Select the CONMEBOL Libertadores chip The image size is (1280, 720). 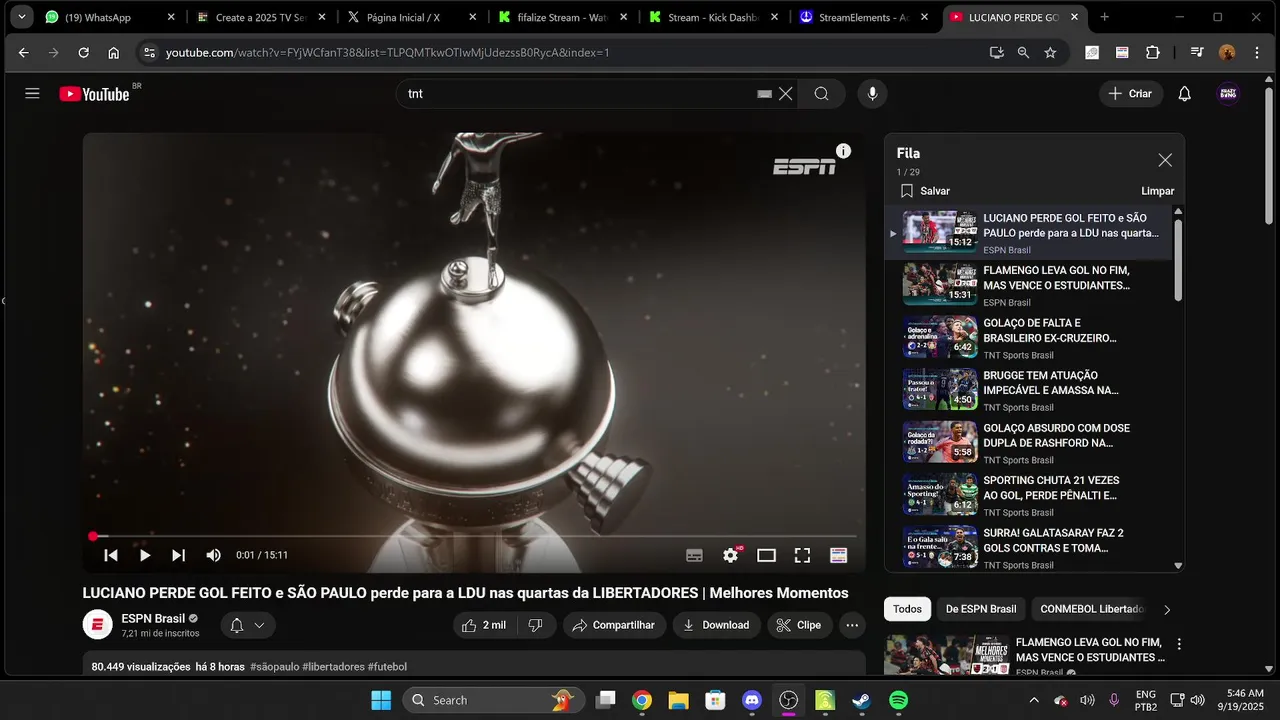1091,609
